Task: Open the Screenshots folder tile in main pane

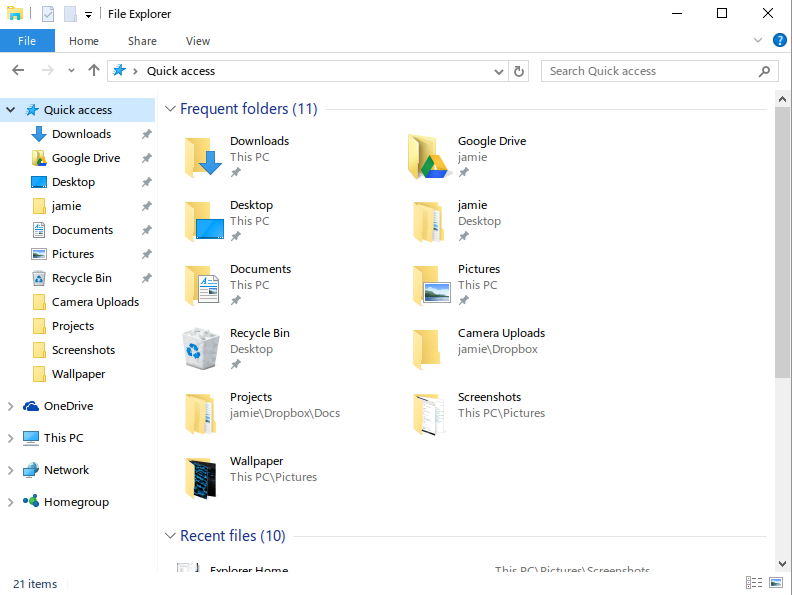Action: (479, 413)
